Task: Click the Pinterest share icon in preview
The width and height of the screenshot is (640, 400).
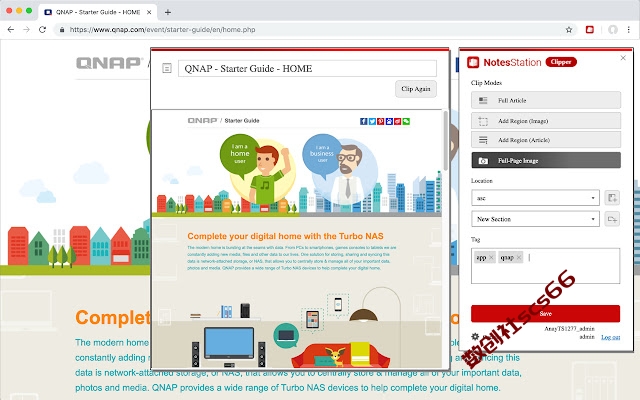Action: coord(380,121)
